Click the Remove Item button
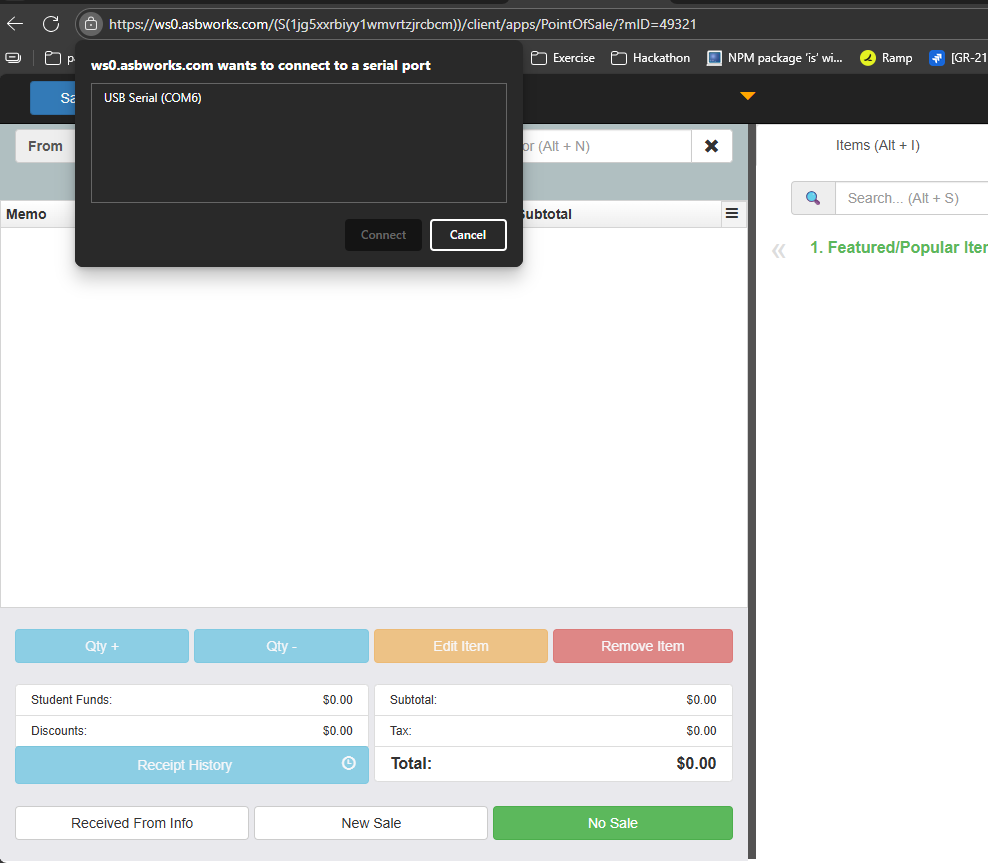Viewport: 988px width, 863px height. [643, 646]
